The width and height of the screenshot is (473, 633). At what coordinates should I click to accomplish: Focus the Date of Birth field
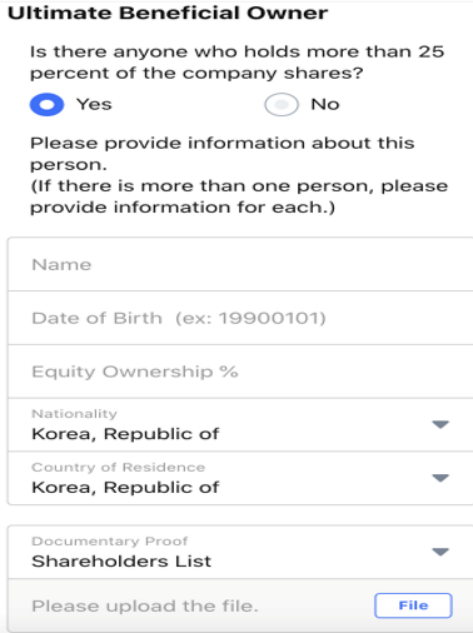[x=241, y=318]
